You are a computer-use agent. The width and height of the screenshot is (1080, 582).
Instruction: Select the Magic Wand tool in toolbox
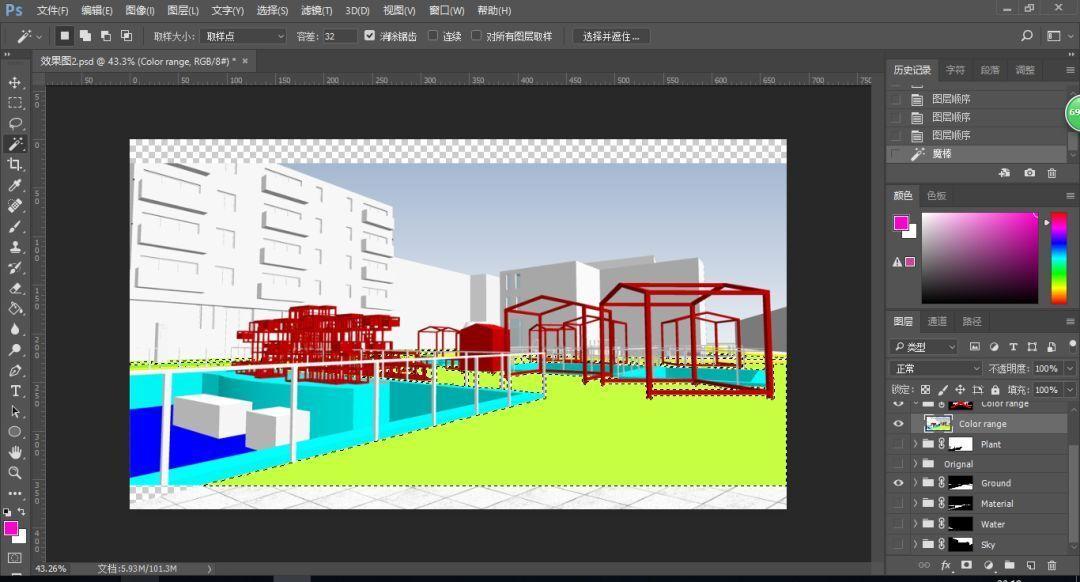pyautogui.click(x=15, y=143)
